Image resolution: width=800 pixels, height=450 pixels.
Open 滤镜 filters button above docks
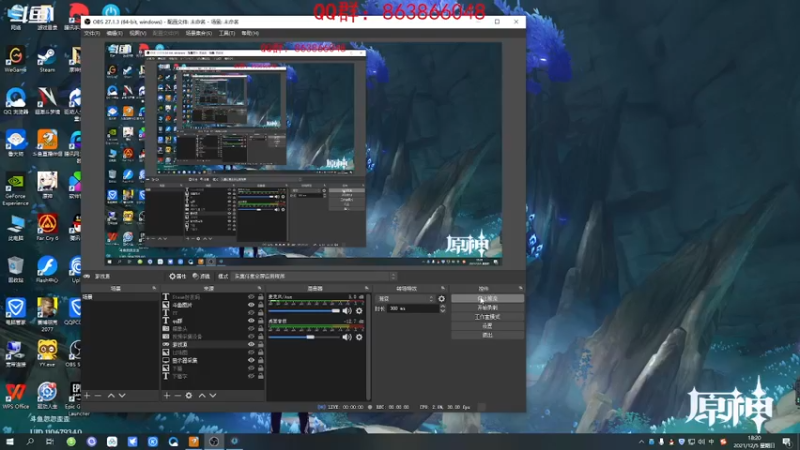click(202, 276)
